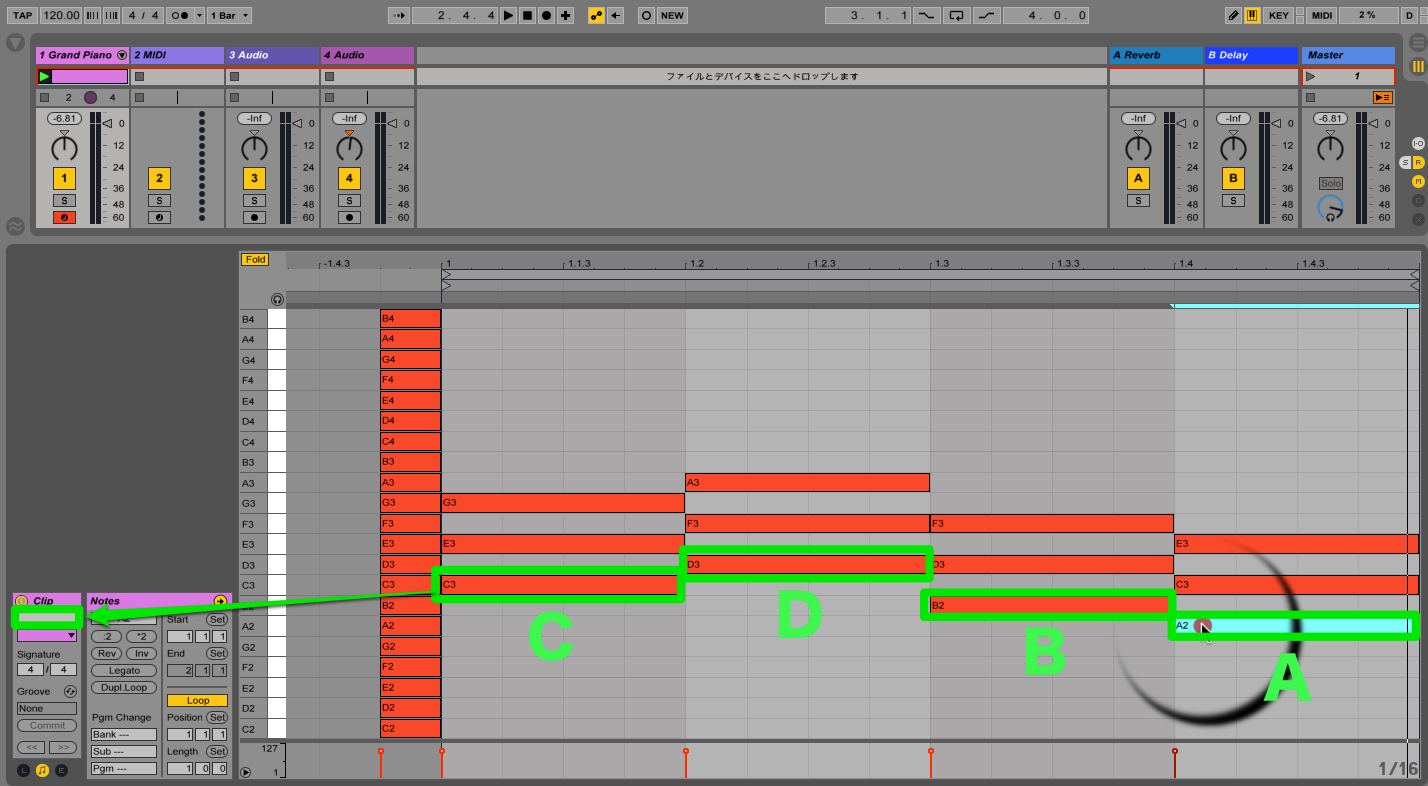Open the quantization 1 Bar dropdown
The width and height of the screenshot is (1428, 786).
click(x=230, y=16)
